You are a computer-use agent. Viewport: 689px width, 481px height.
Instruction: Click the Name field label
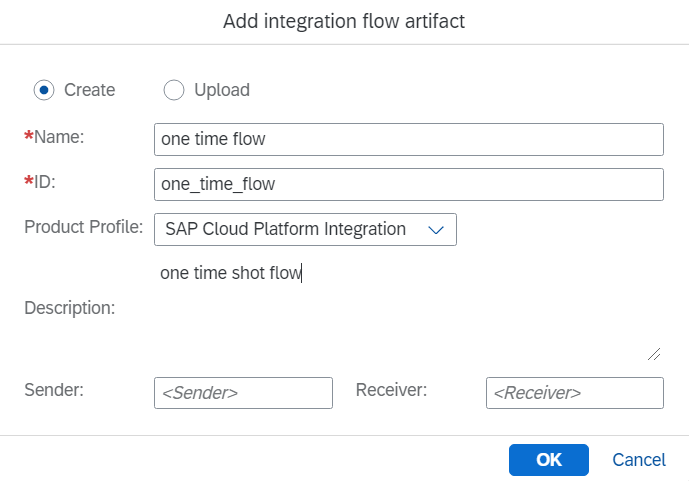59,138
